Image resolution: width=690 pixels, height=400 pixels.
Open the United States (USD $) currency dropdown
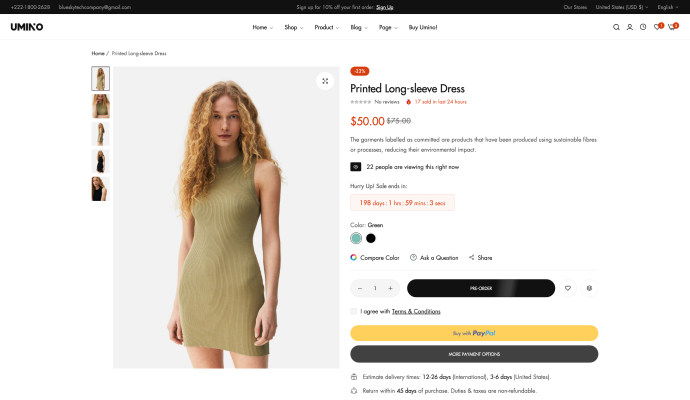[622, 7]
